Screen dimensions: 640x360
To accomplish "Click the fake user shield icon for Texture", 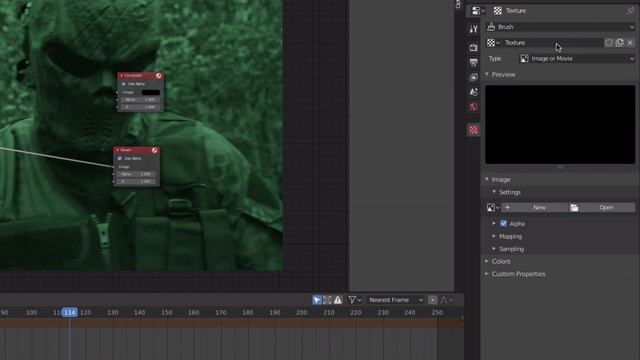I will tap(609, 42).
